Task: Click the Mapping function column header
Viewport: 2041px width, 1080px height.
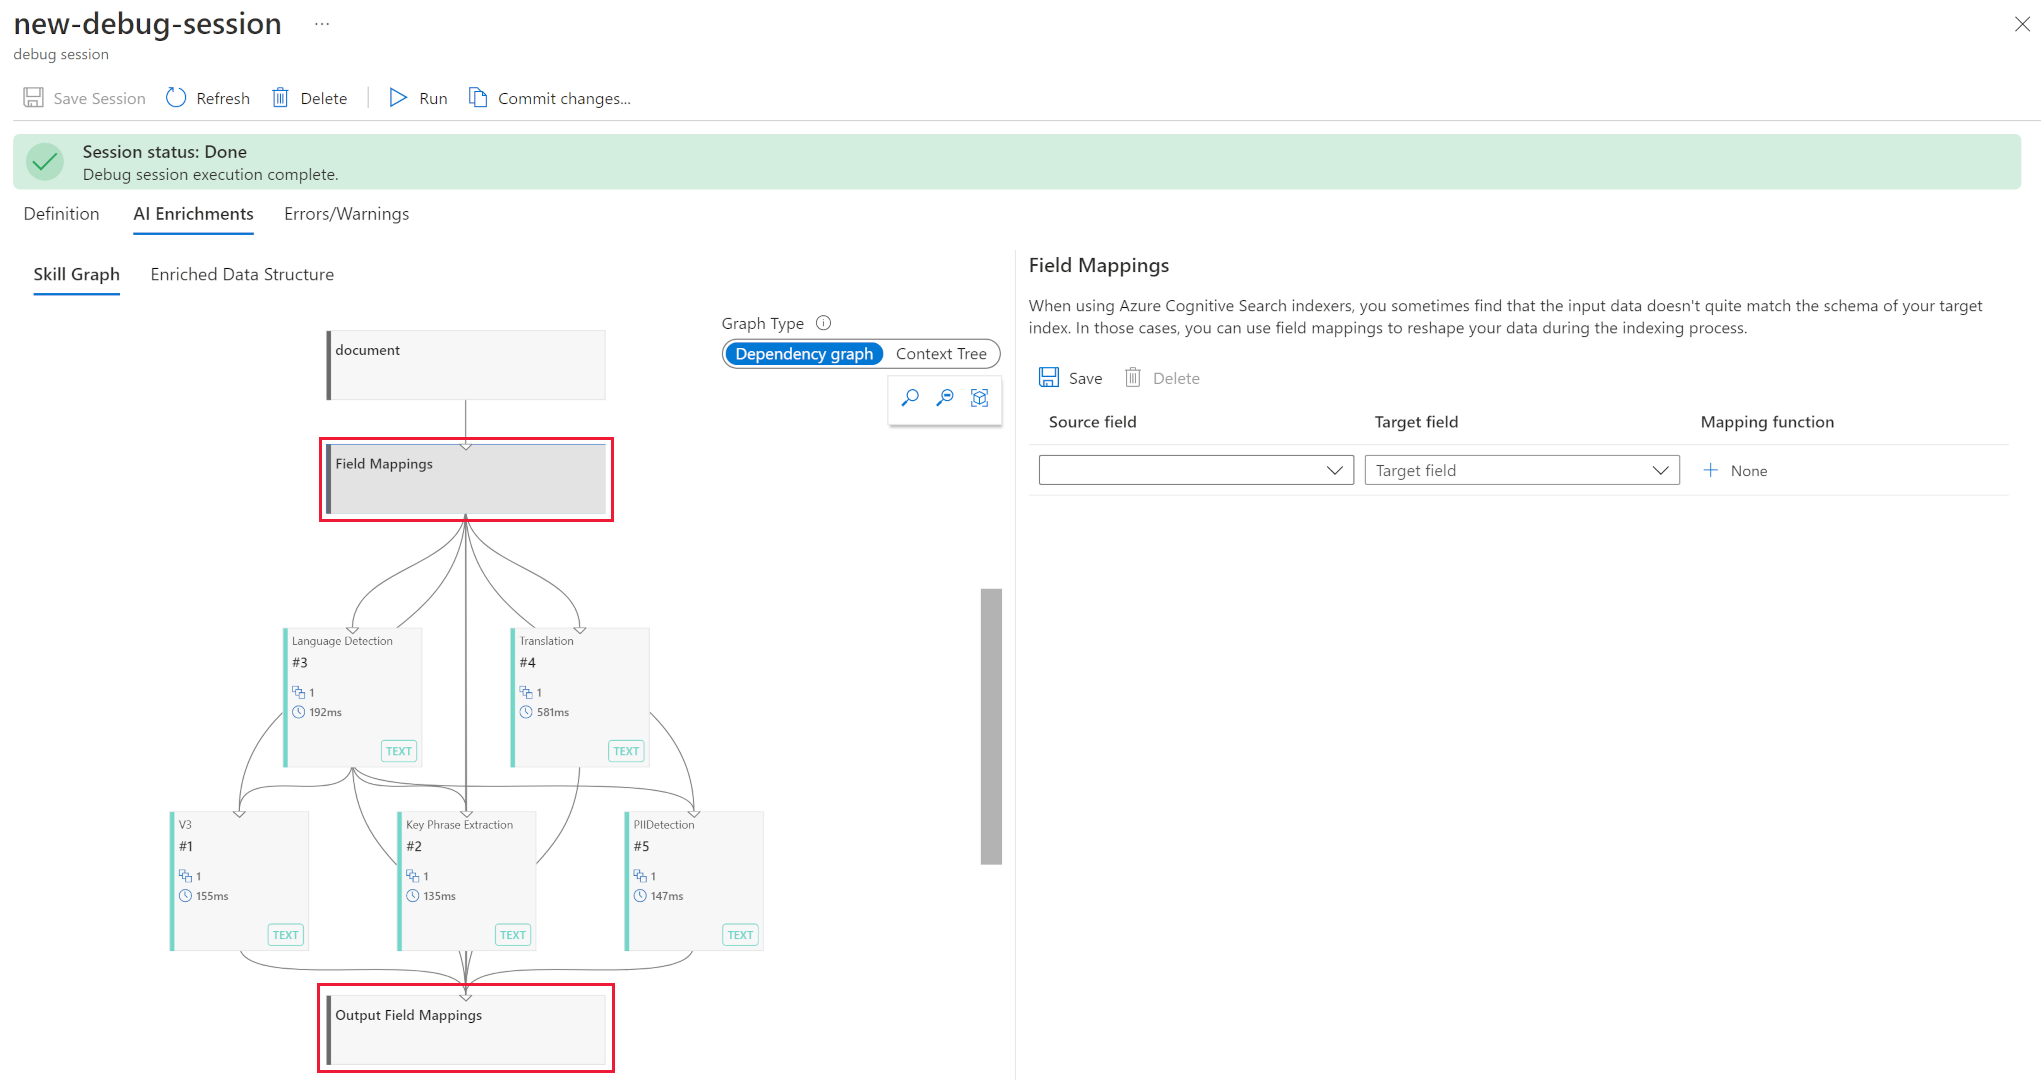Action: [1767, 422]
